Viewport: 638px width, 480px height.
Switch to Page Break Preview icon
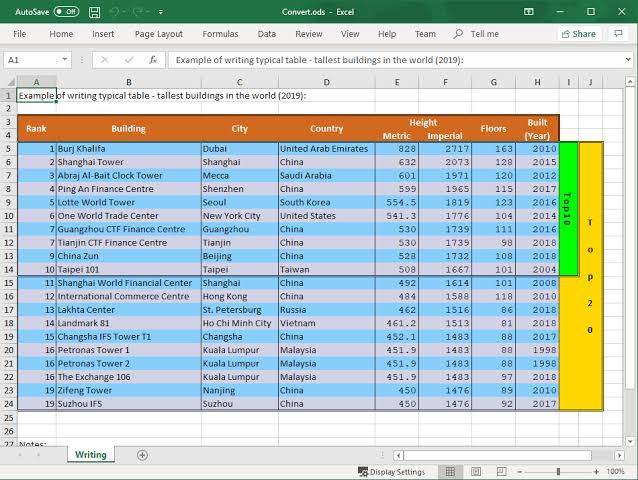501,471
